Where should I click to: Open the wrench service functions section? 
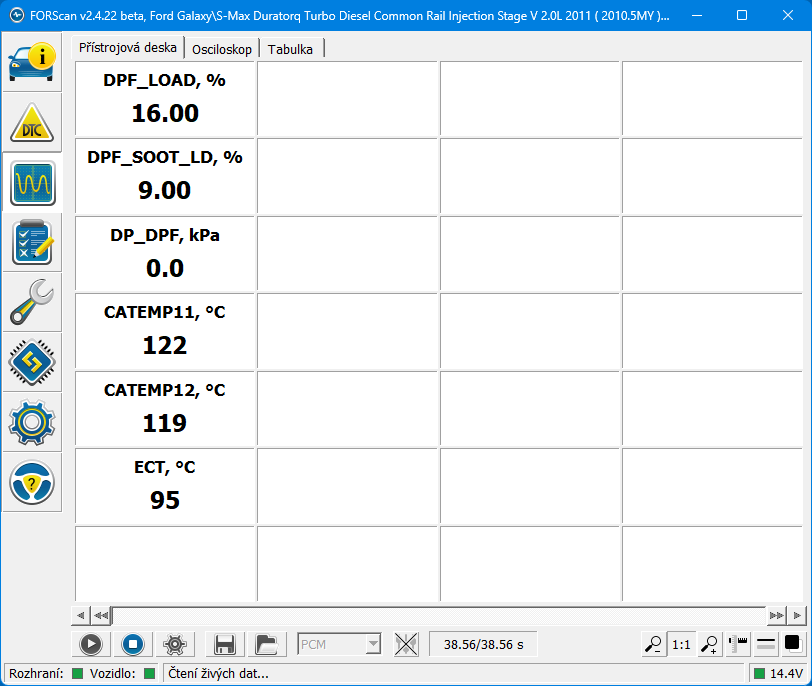click(32, 302)
